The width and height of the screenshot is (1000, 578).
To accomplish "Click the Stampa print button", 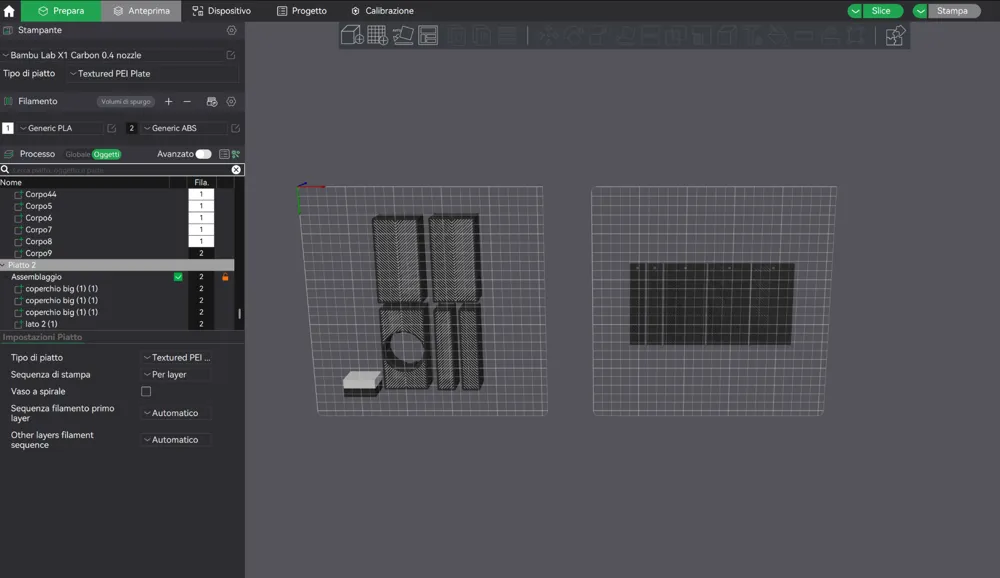I will pos(953,11).
